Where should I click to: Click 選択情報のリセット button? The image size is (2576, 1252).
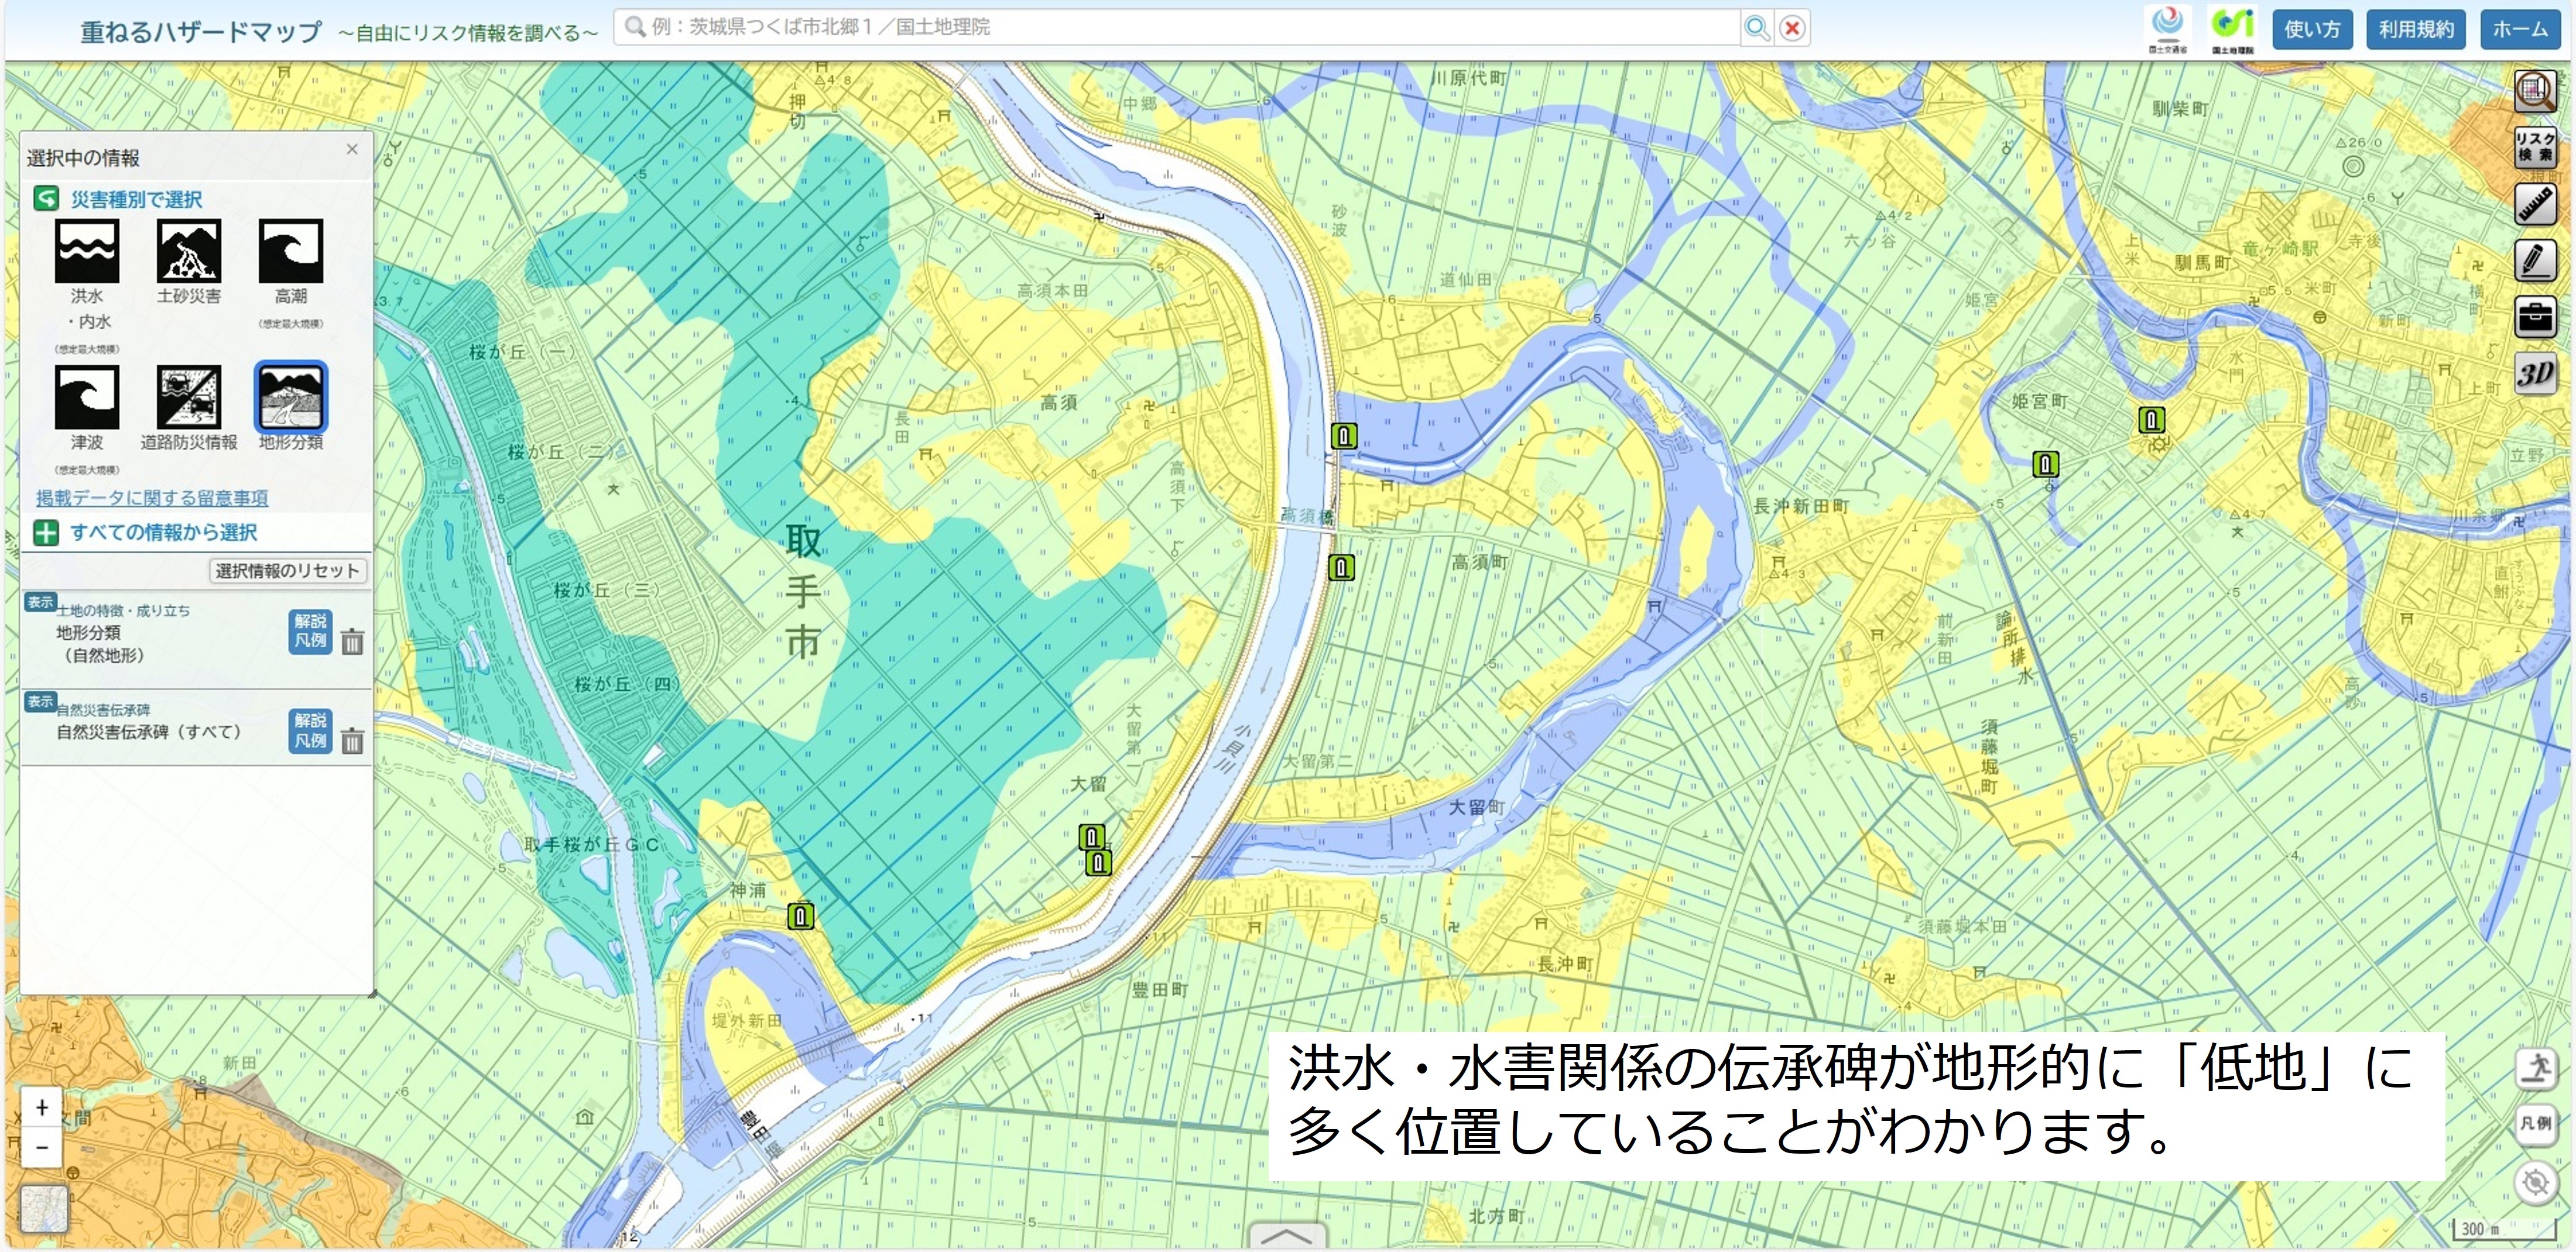[288, 571]
